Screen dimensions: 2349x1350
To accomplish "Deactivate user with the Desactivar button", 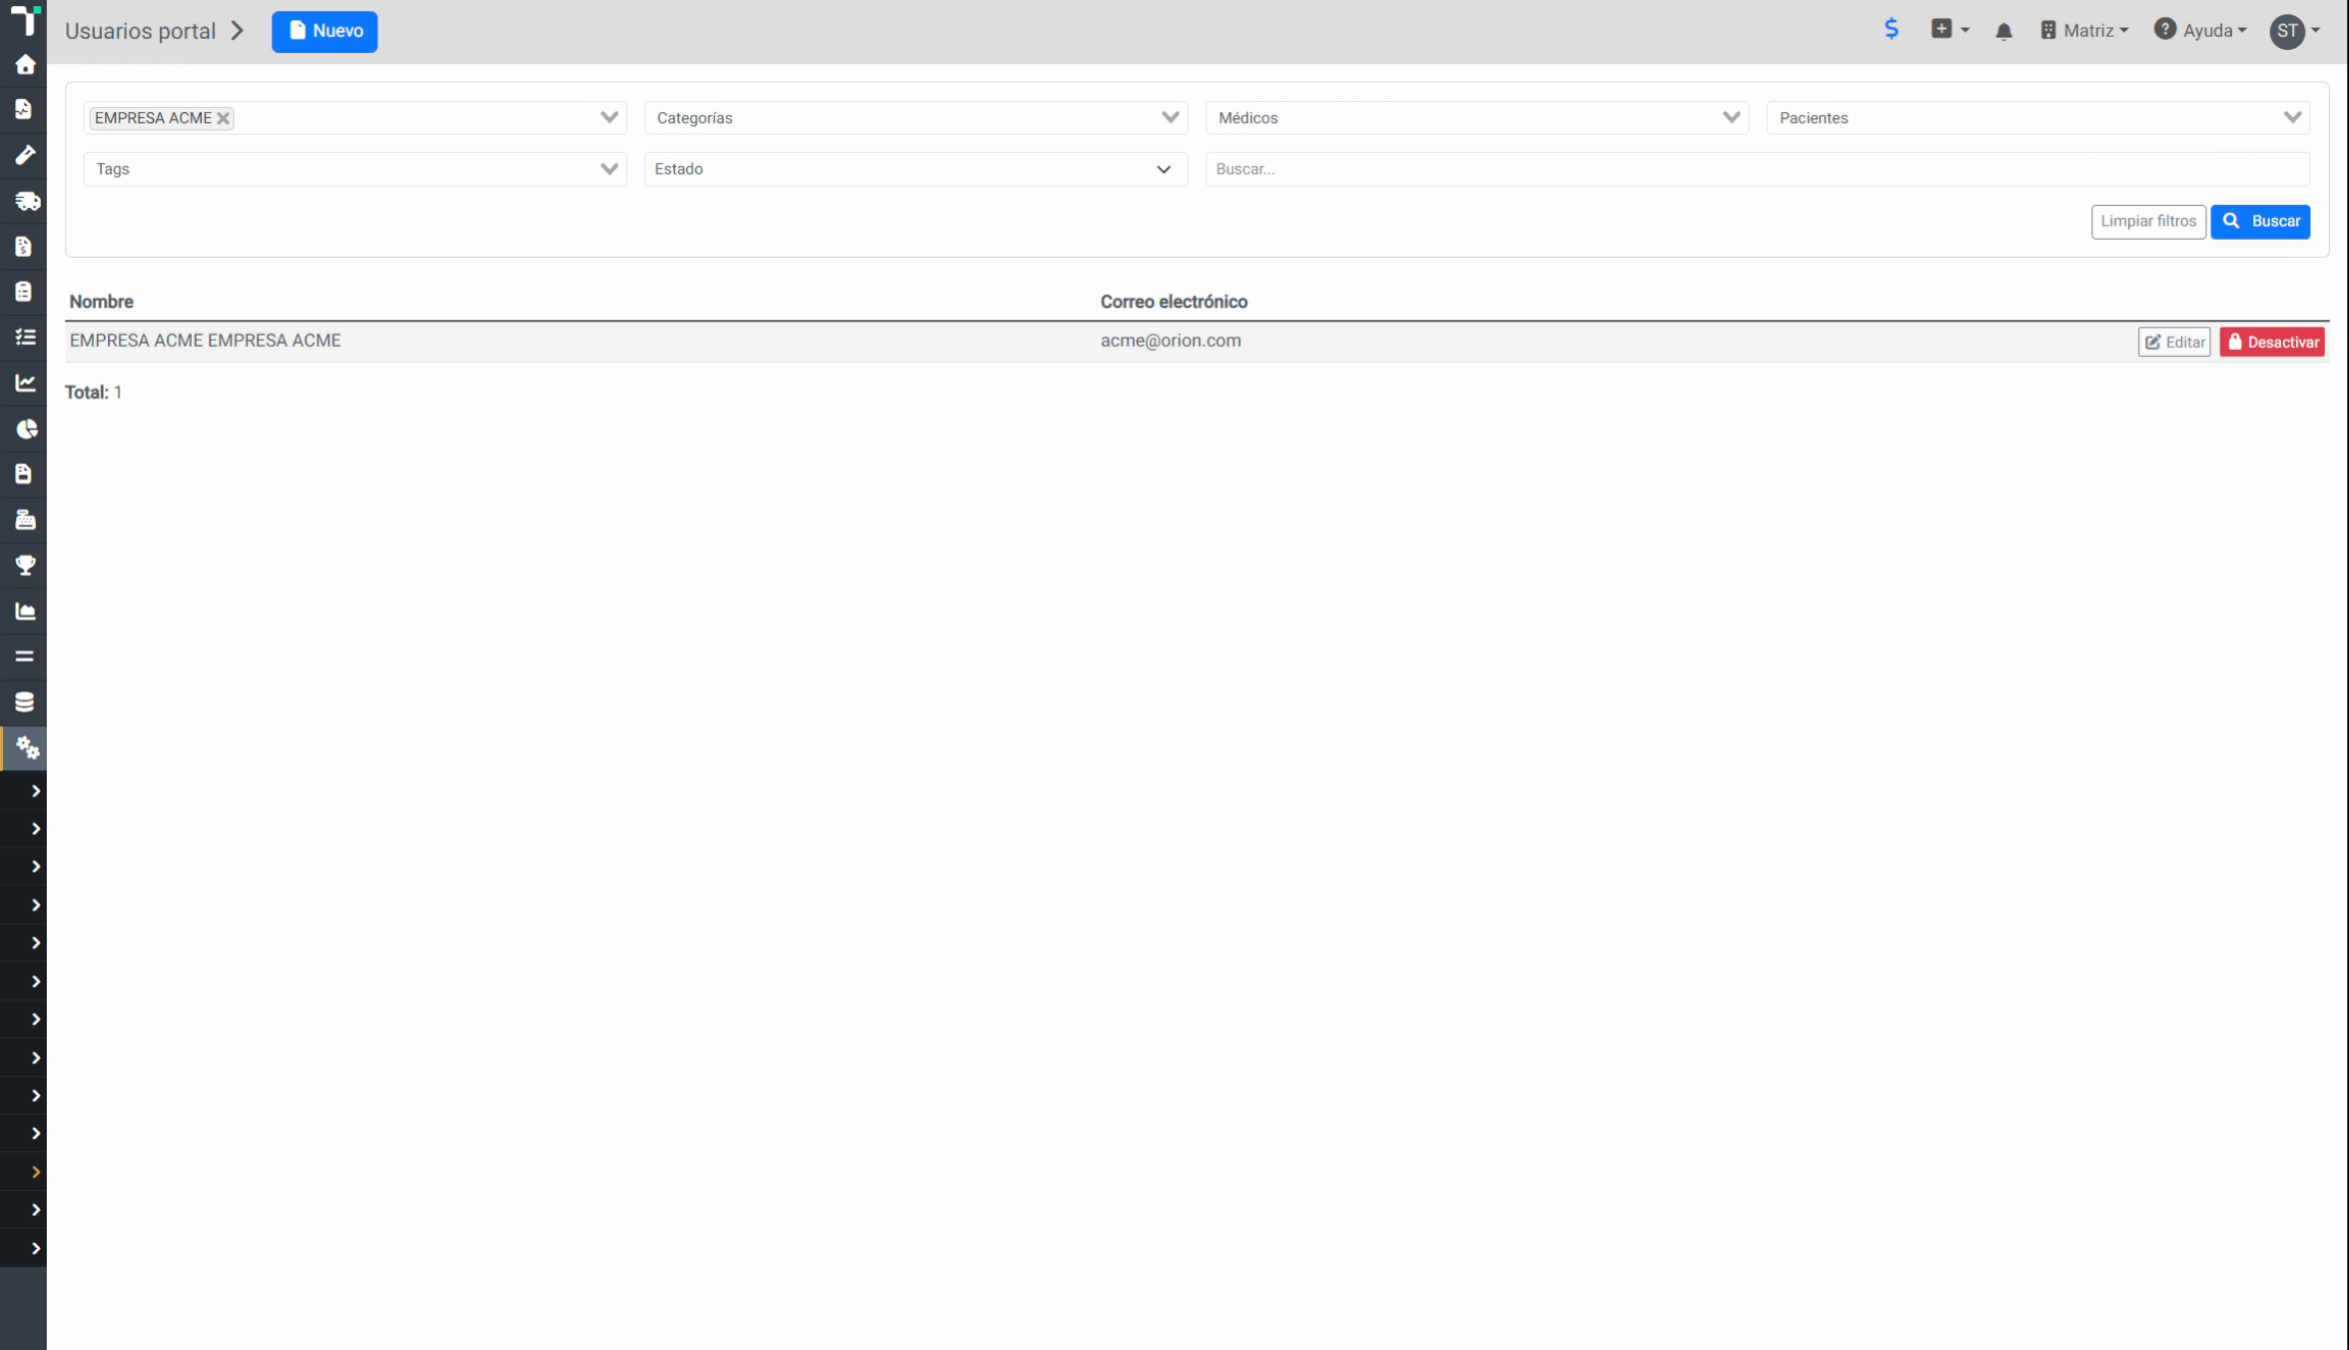I will (x=2272, y=342).
